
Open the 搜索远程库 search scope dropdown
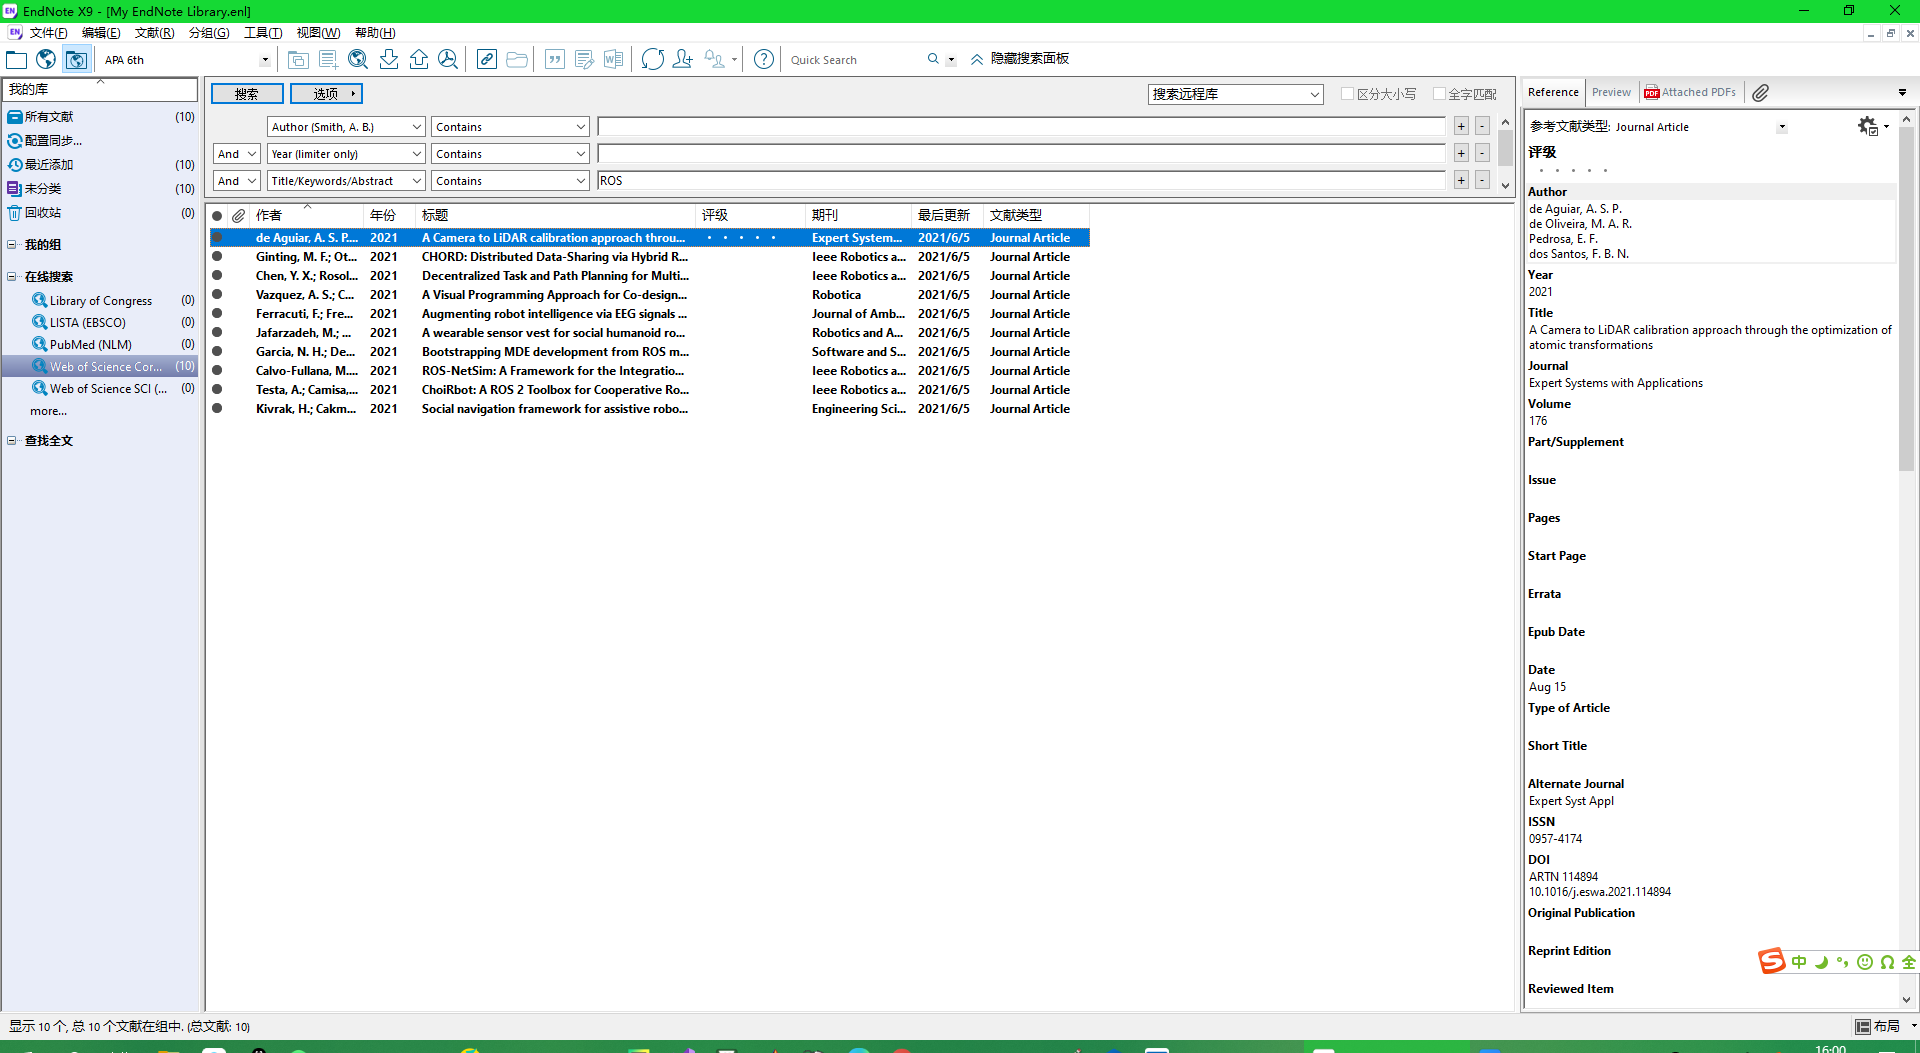pyautogui.click(x=1235, y=94)
